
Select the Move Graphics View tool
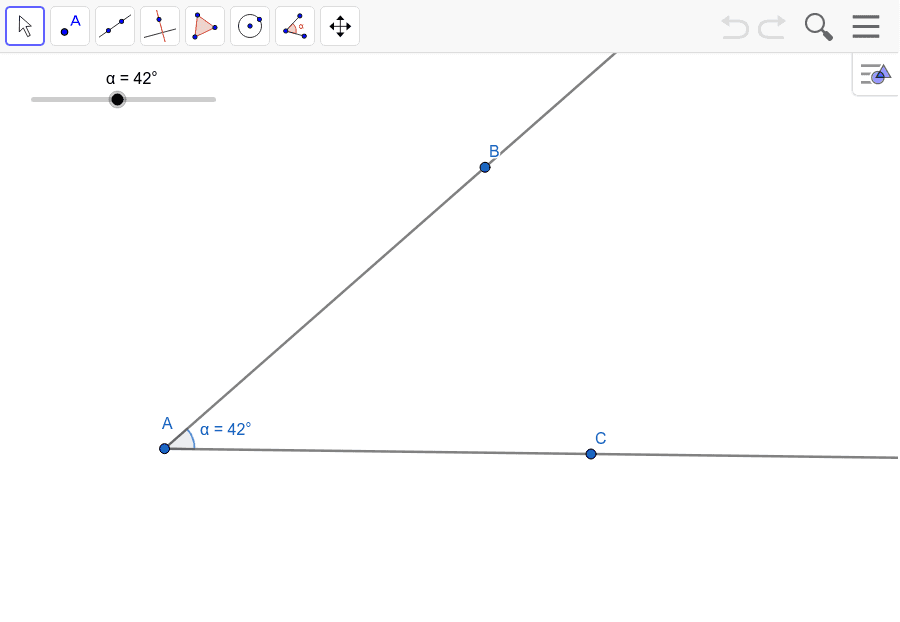point(340,26)
